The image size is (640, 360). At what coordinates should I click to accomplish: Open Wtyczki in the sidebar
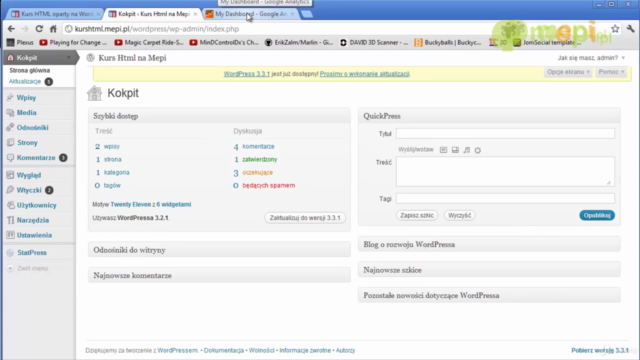29,190
